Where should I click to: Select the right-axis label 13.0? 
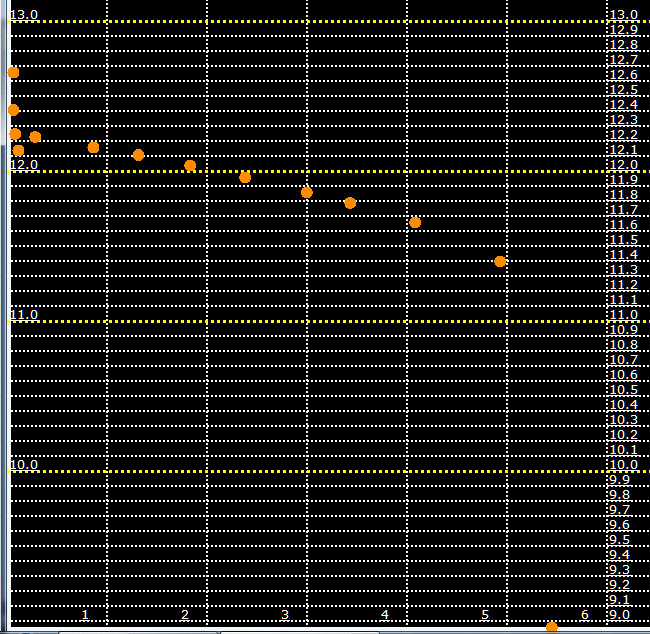[623, 14]
